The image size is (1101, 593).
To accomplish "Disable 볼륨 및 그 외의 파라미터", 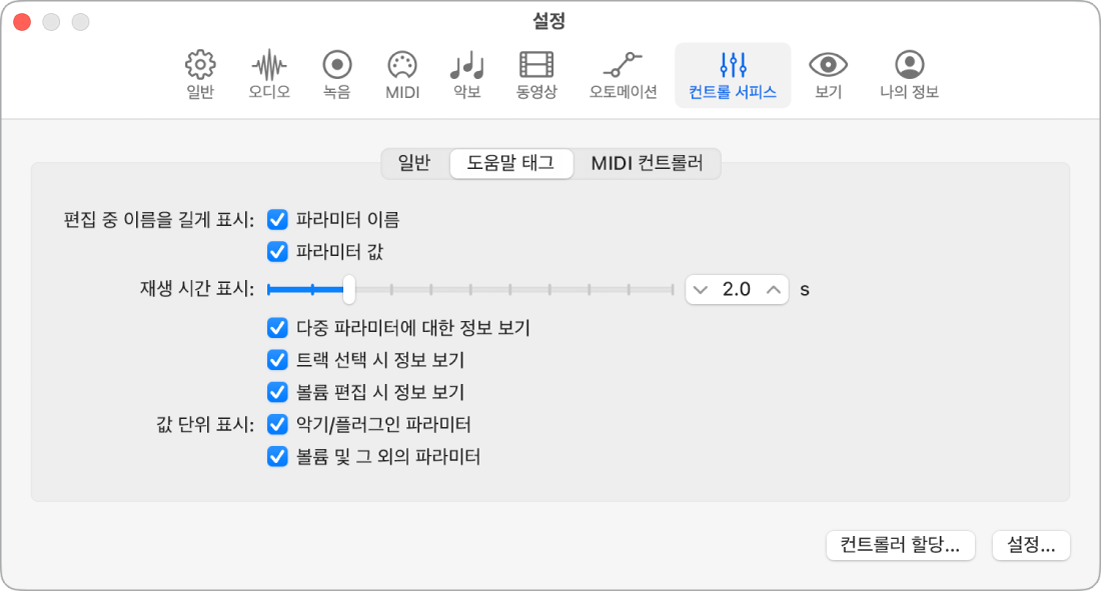I will pyautogui.click(x=278, y=457).
